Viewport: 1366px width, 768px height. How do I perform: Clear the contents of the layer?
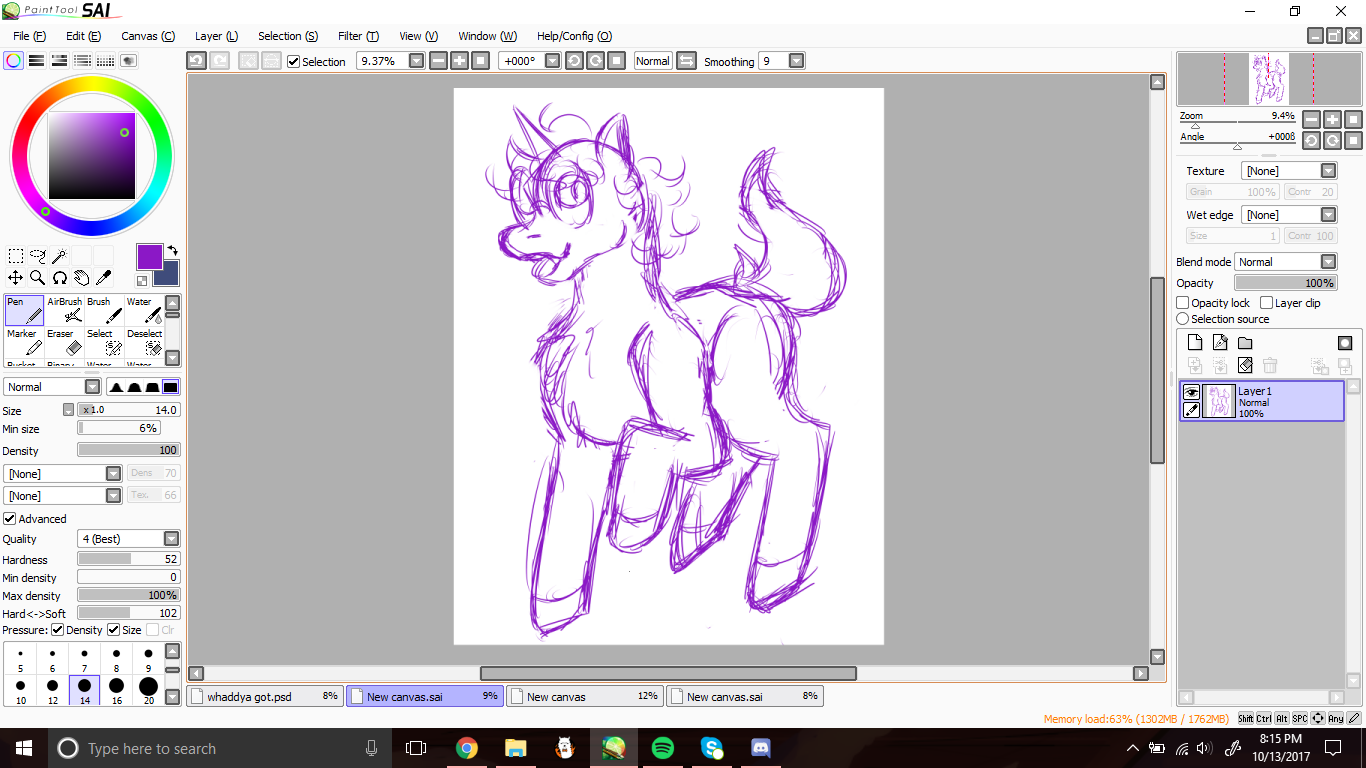[x=1245, y=366]
